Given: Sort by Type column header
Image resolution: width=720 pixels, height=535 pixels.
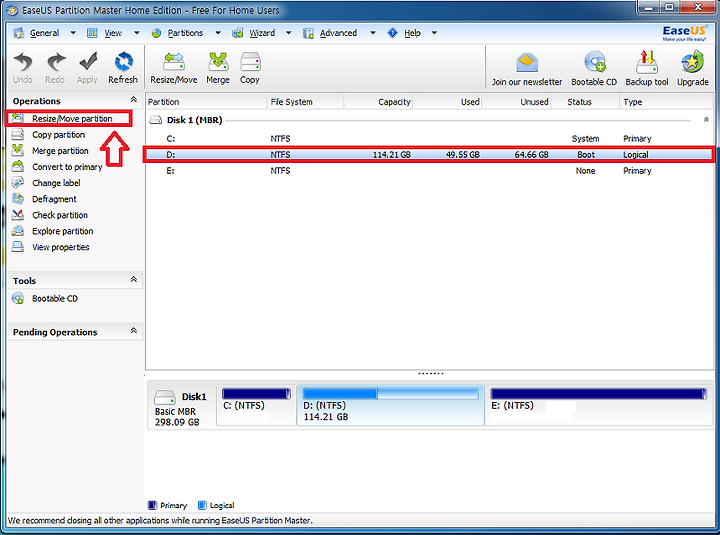Looking at the screenshot, I should (666, 102).
